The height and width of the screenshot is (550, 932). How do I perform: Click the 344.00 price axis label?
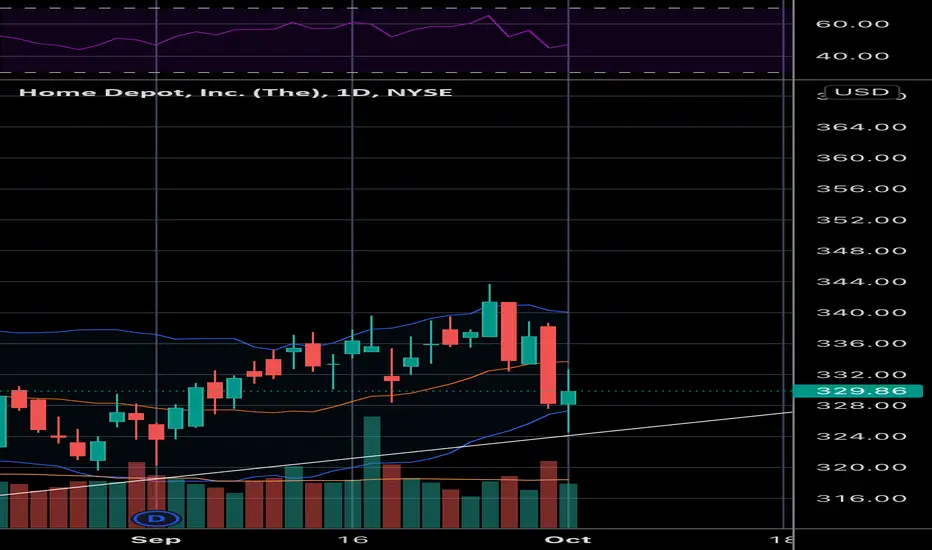click(x=861, y=281)
